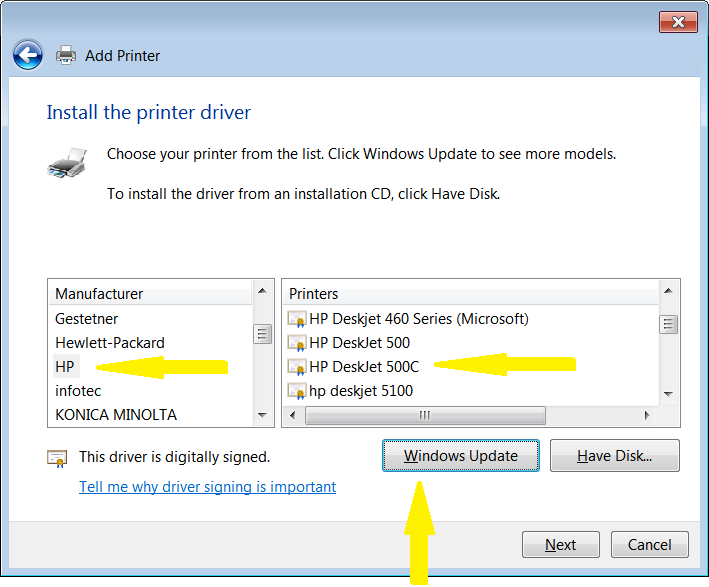Choose hp deskjet 5100 printer

(x=361, y=391)
